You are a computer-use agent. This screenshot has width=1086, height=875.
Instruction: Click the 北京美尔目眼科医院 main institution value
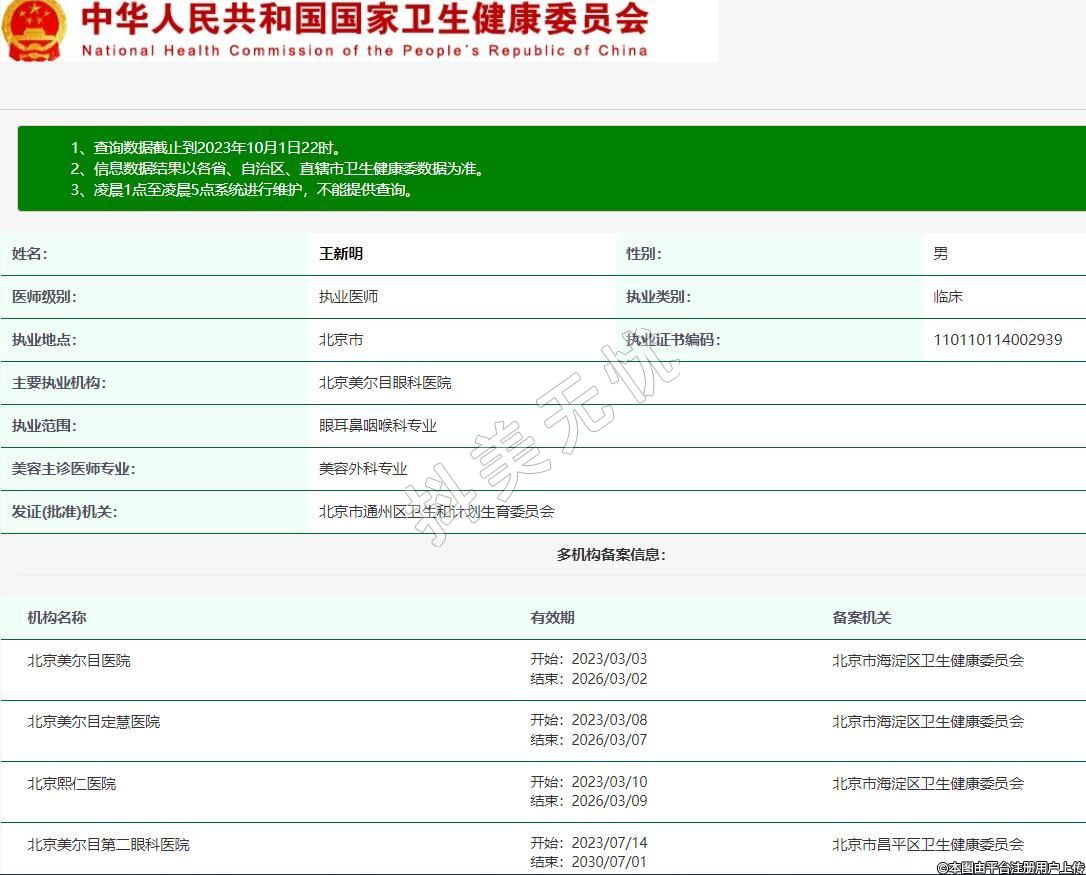pos(385,383)
